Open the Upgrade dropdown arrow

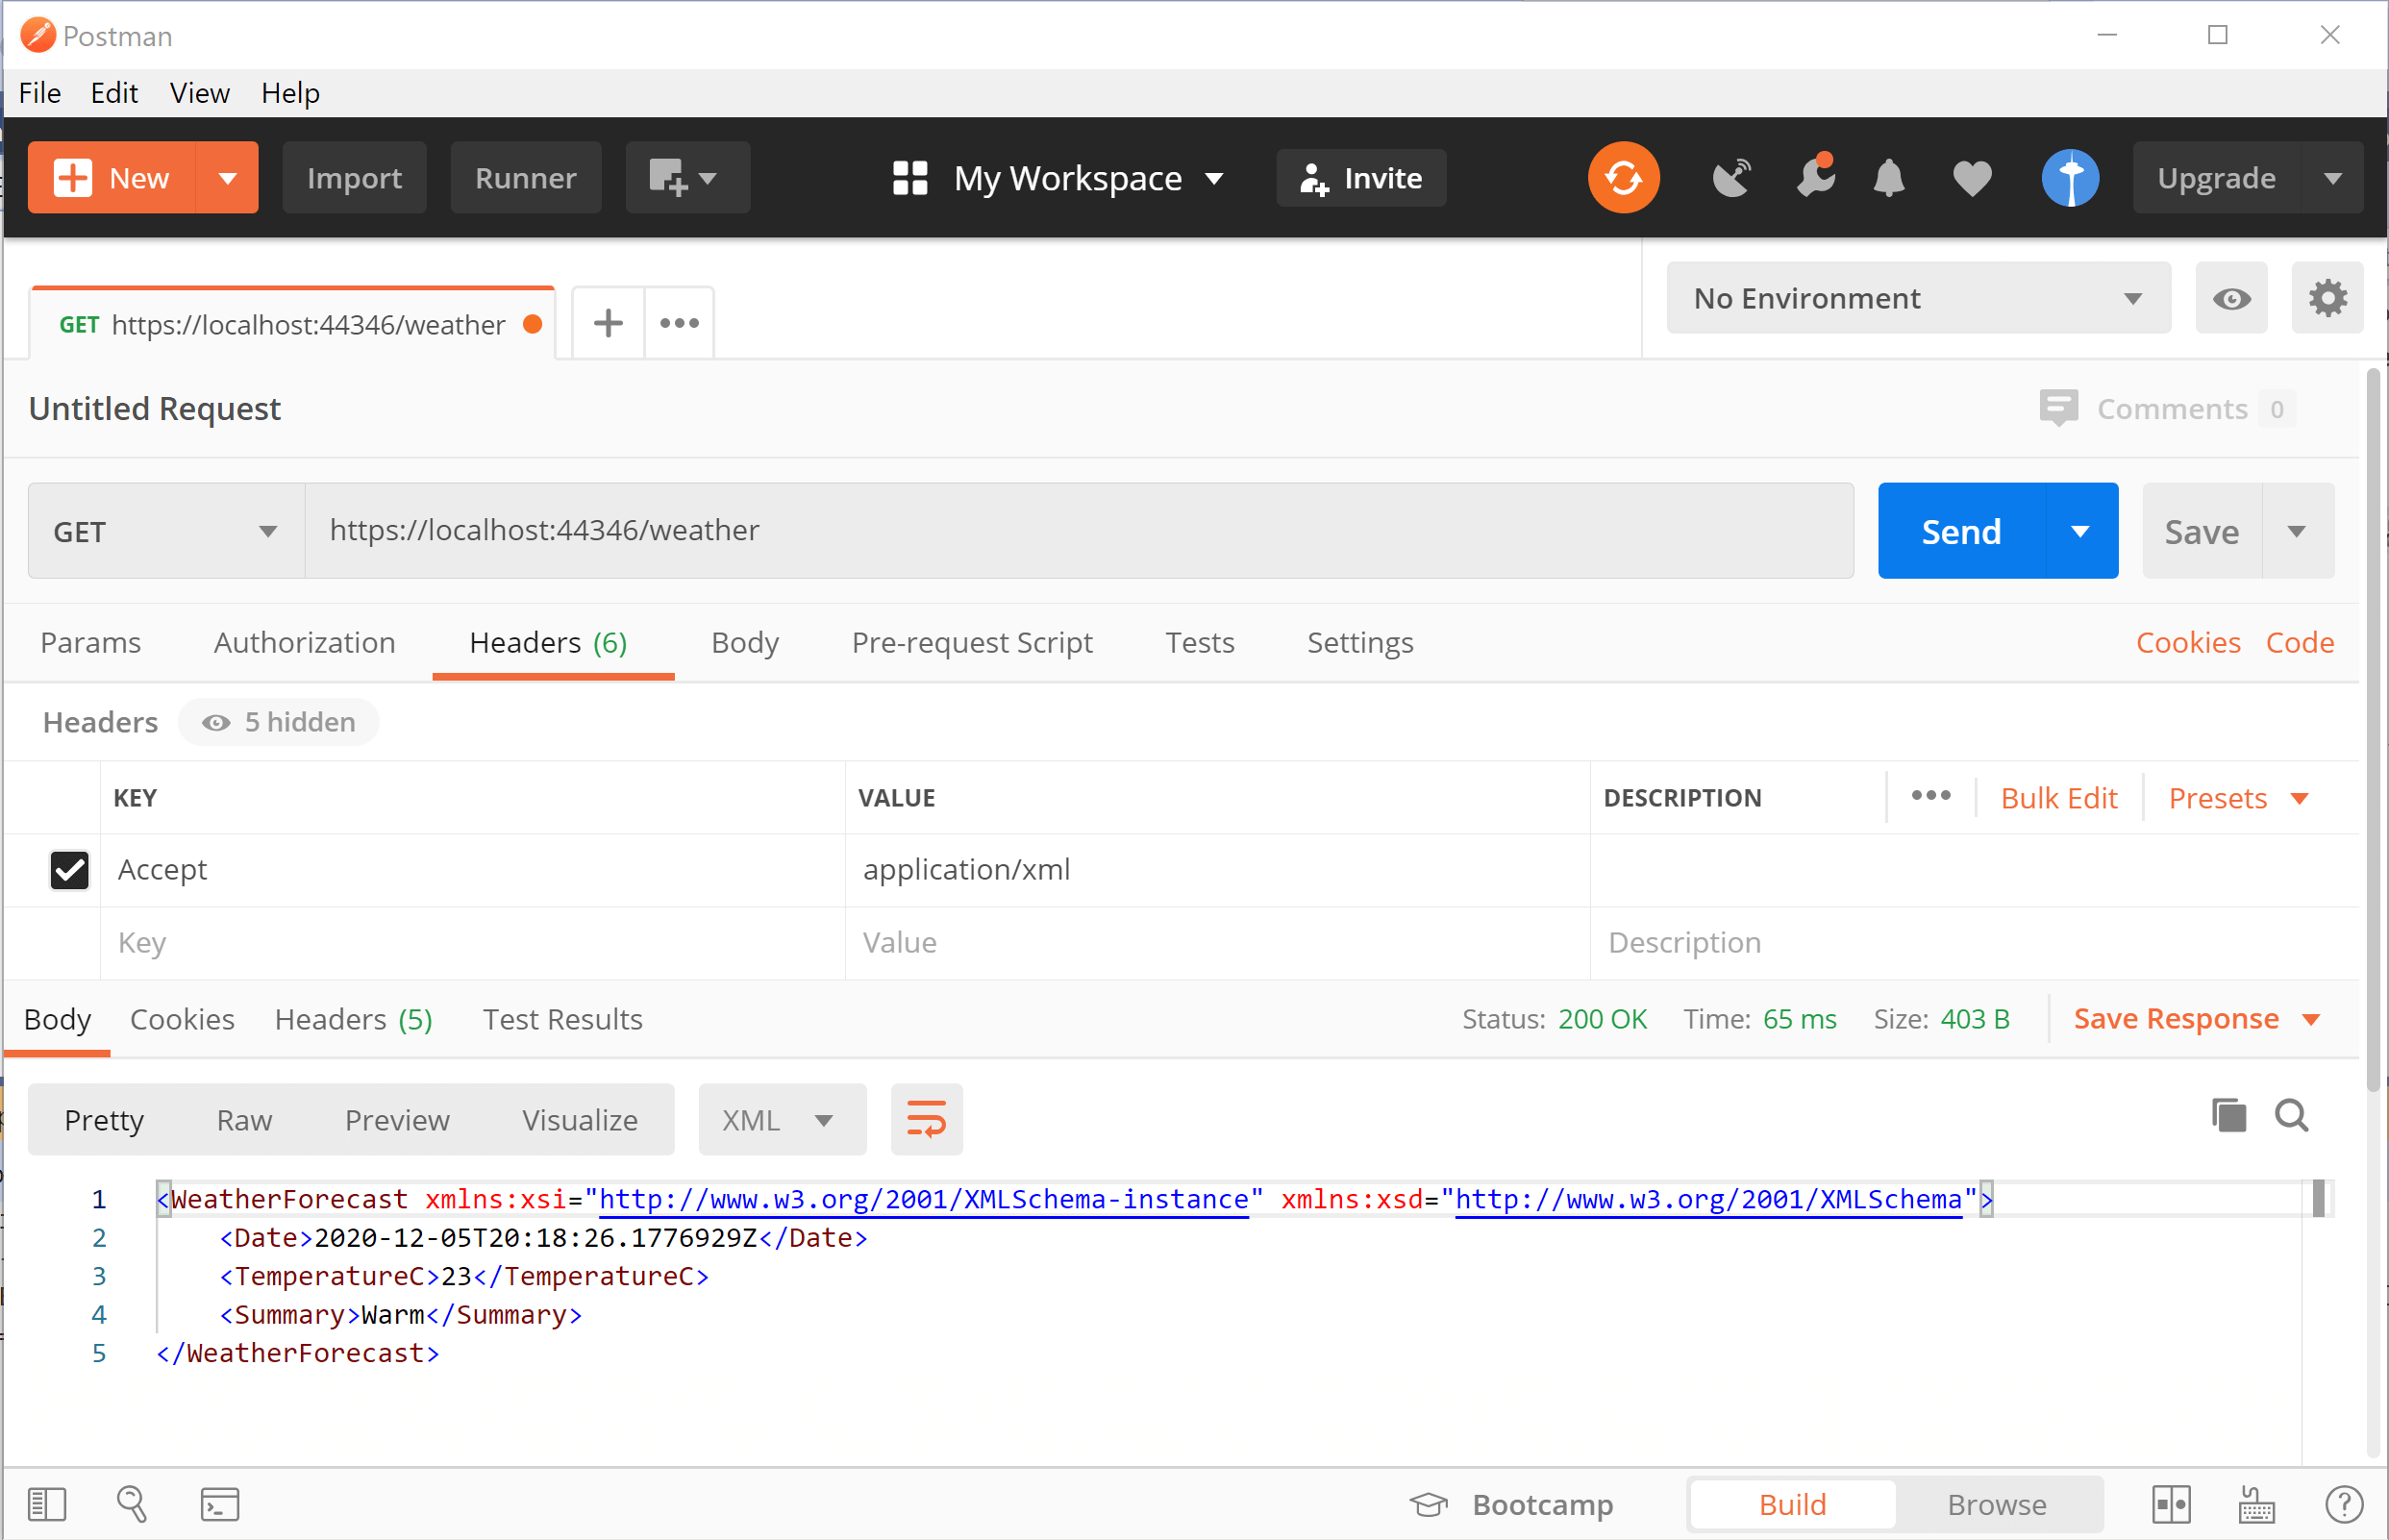click(x=2332, y=178)
